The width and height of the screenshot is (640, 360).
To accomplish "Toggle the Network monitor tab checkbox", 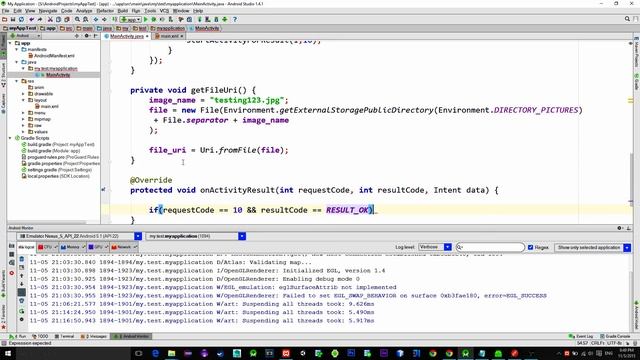I will (135, 247).
